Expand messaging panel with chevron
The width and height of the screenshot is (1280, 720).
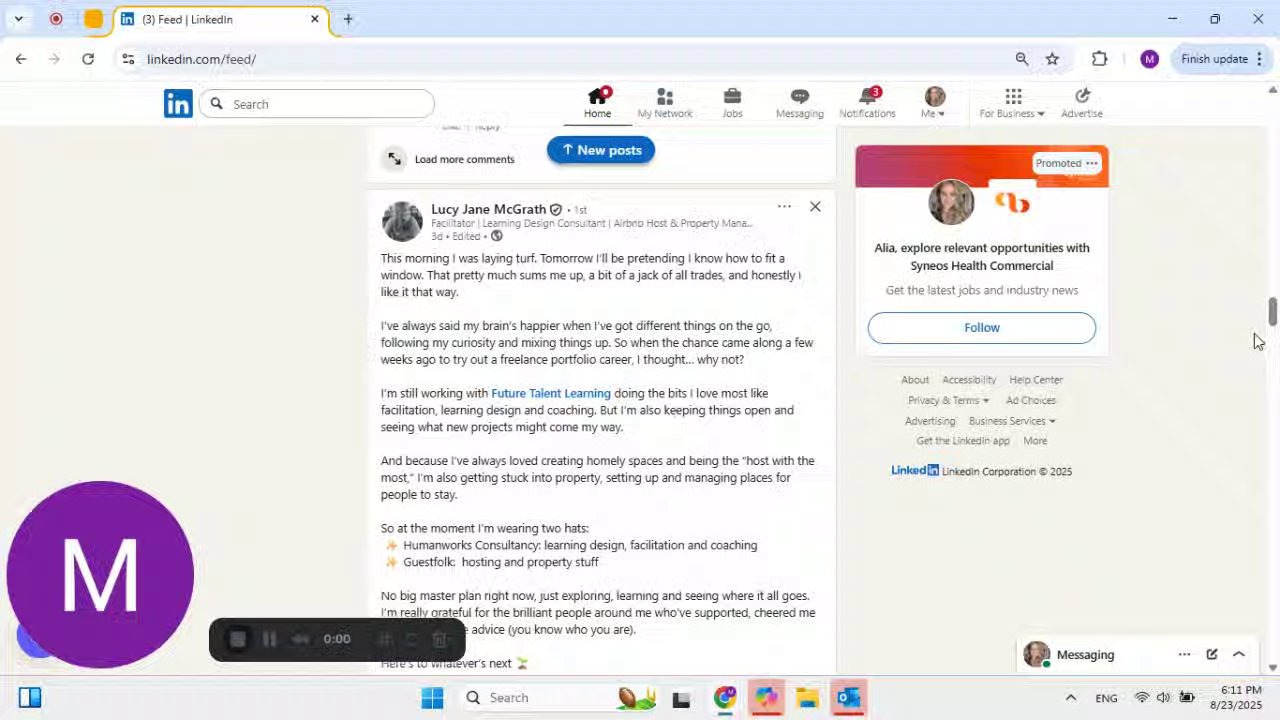click(1239, 654)
